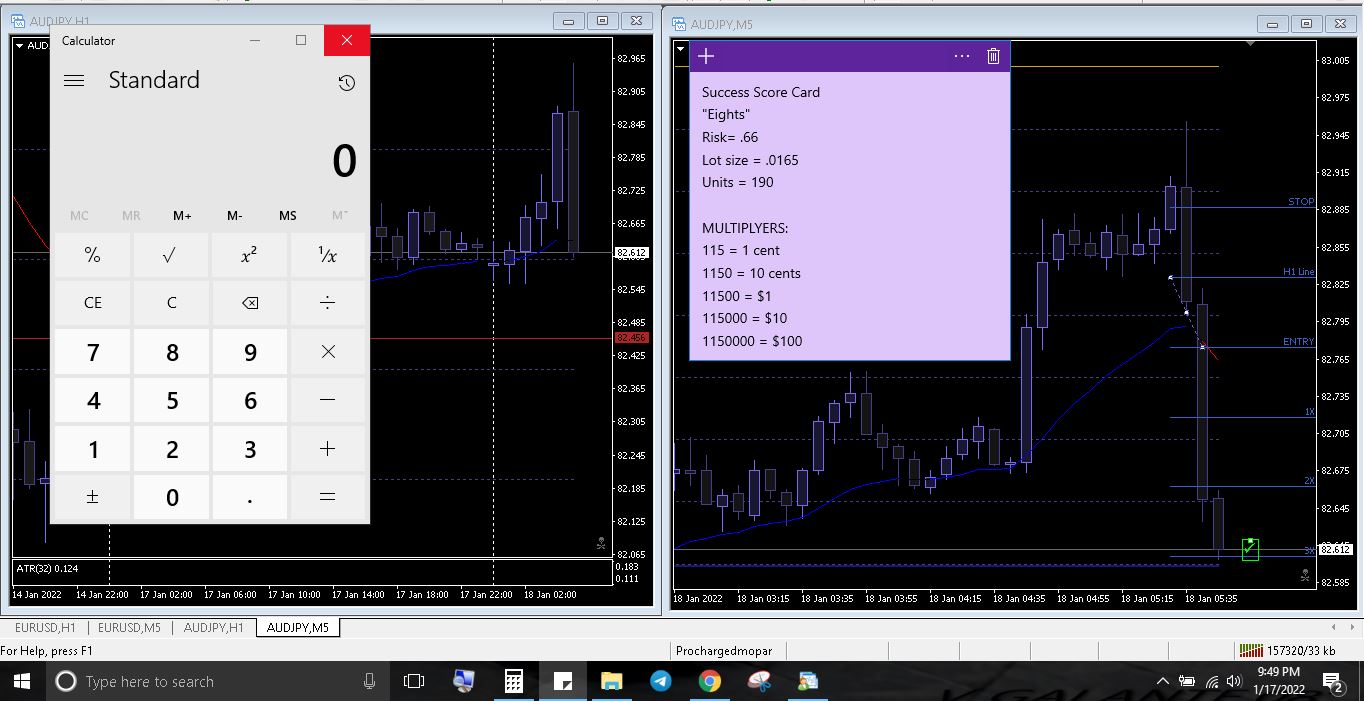Click the plus operator key
Image resolution: width=1364 pixels, height=701 pixels.
pyautogui.click(x=327, y=449)
